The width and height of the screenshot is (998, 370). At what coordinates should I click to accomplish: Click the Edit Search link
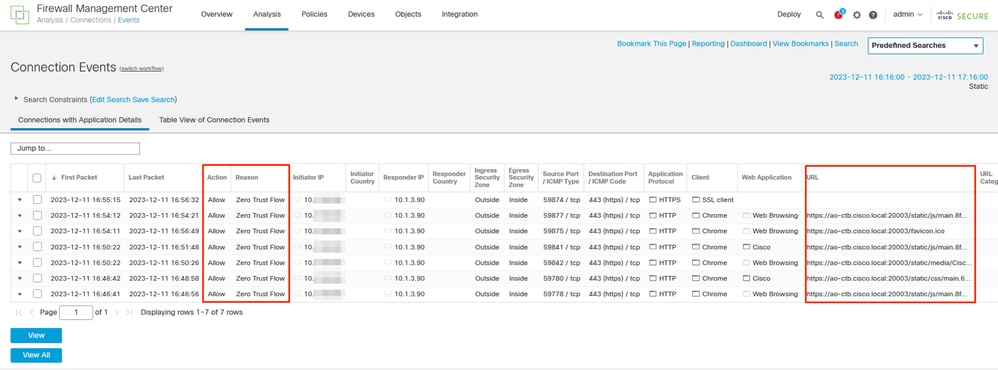pos(111,99)
